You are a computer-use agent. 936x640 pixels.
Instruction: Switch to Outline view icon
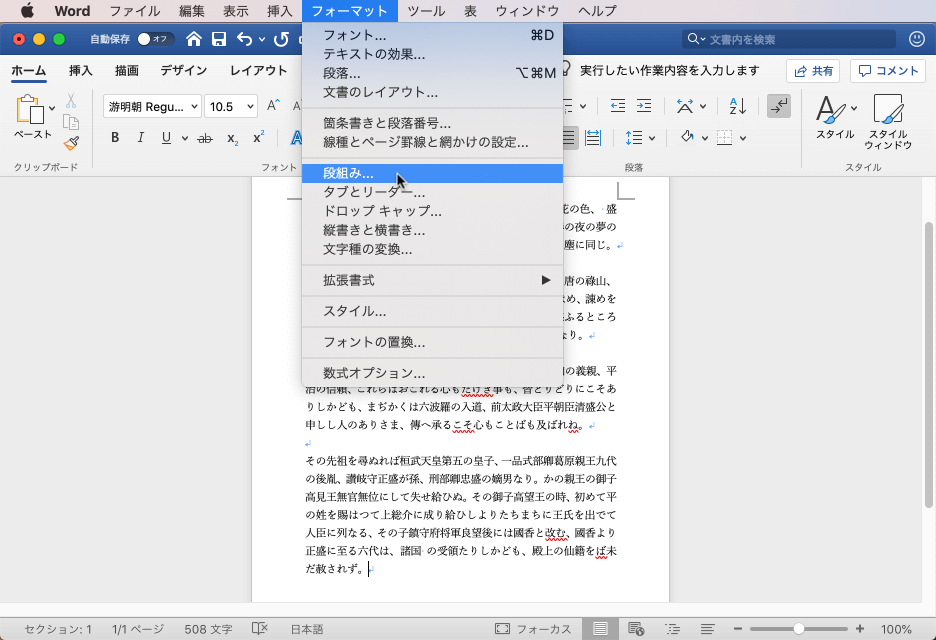[672, 629]
